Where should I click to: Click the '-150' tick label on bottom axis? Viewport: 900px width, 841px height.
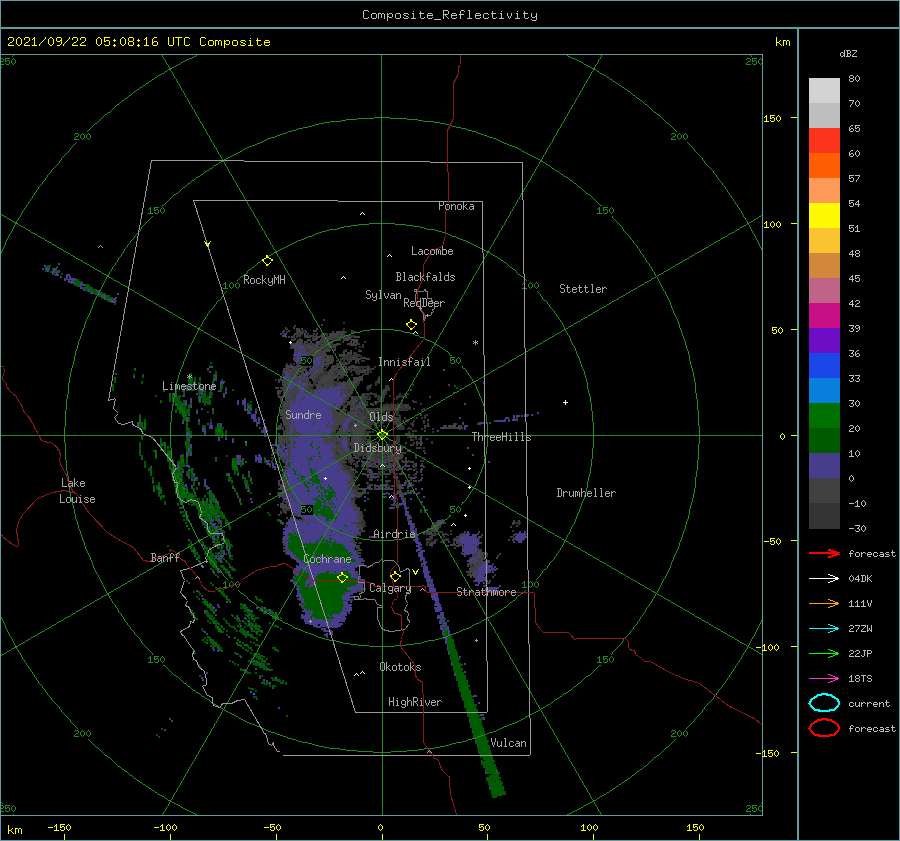[x=59, y=827]
